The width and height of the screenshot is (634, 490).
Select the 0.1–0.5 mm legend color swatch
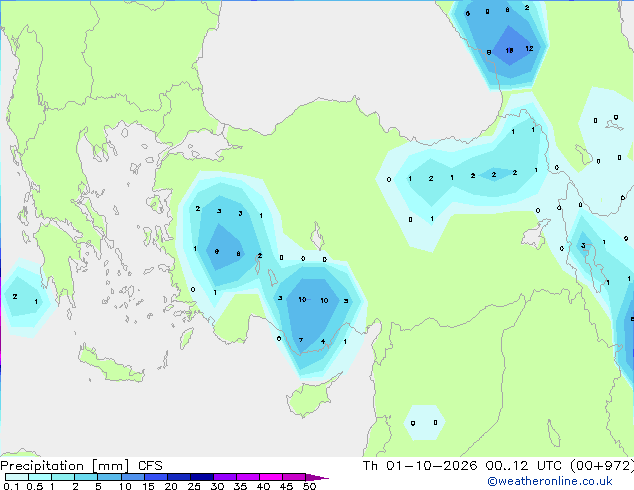pos(17,477)
